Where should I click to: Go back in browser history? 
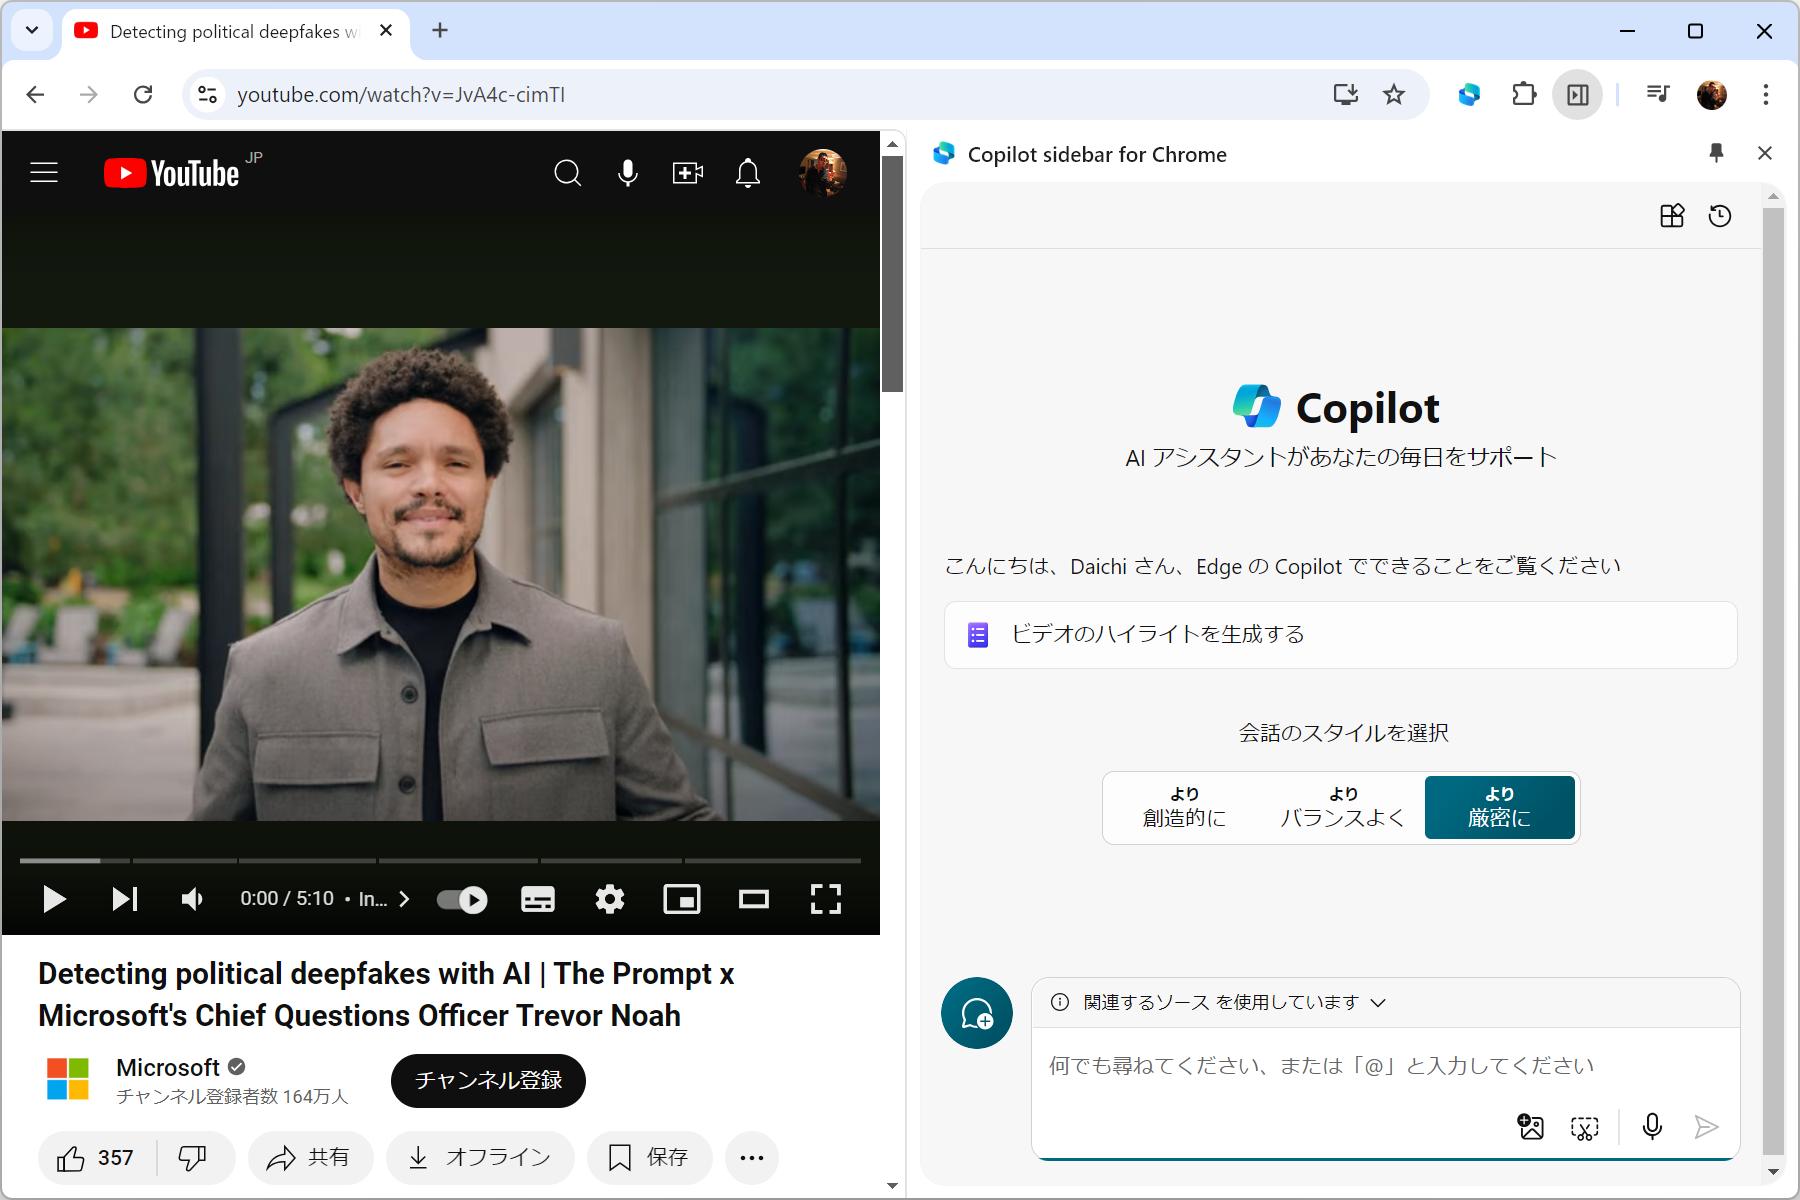[35, 95]
